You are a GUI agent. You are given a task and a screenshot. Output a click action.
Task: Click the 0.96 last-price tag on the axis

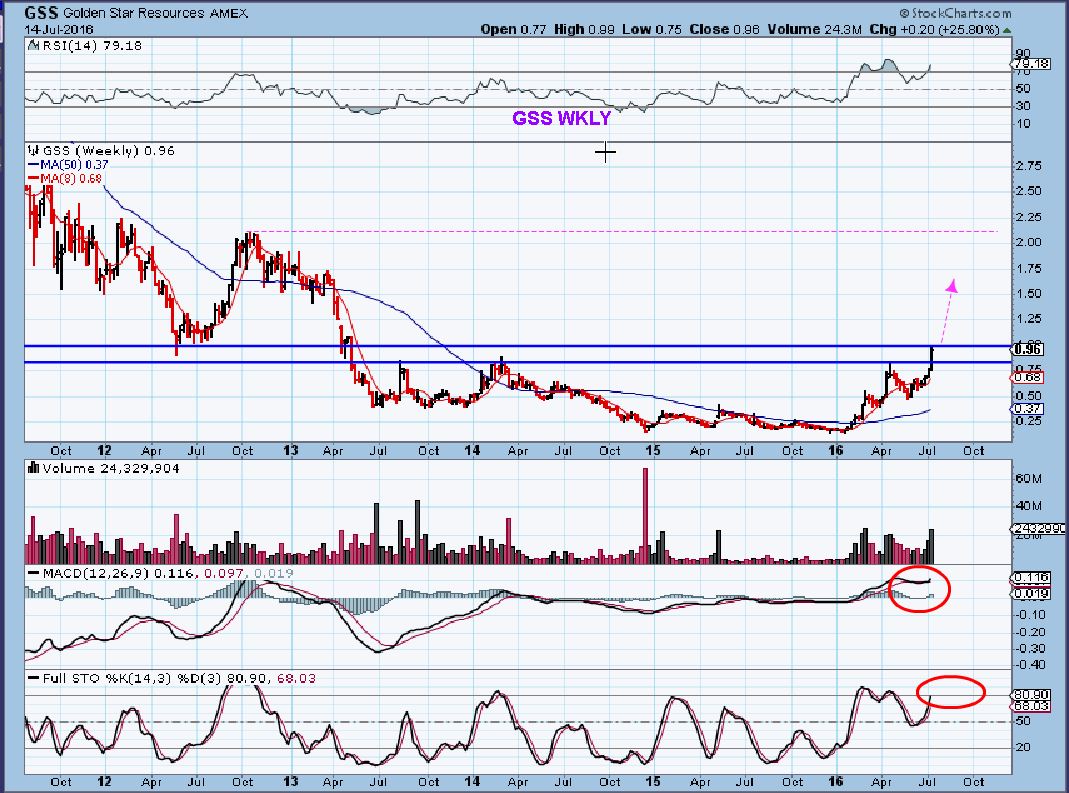tap(1029, 349)
